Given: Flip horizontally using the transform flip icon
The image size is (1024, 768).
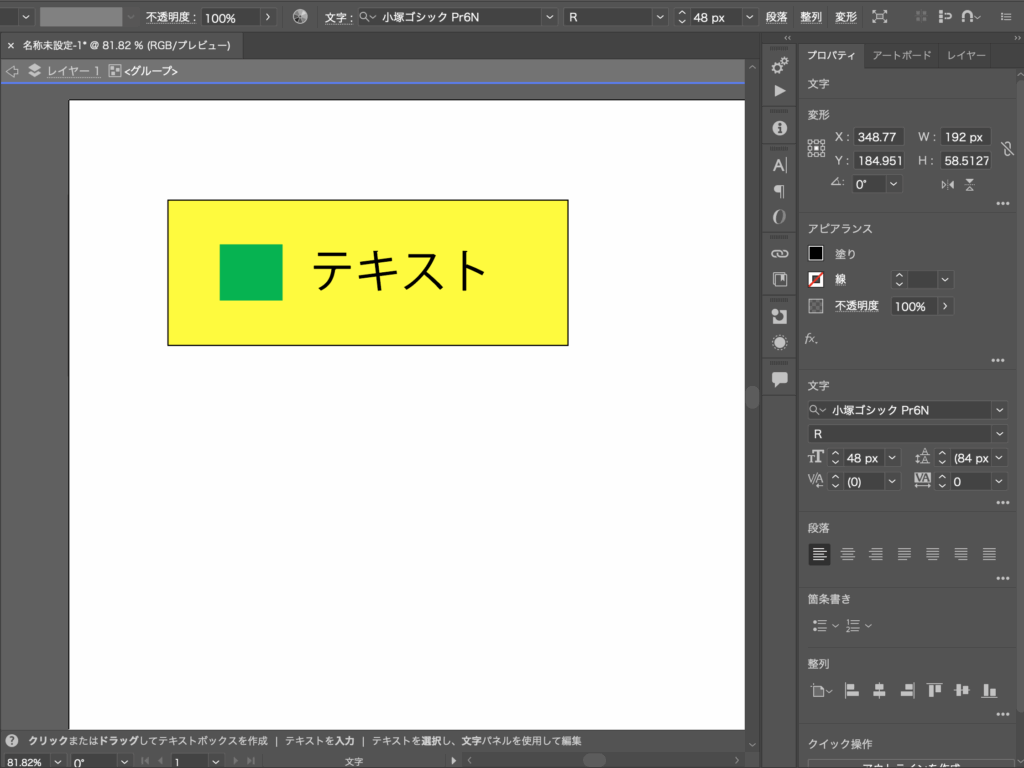Looking at the screenshot, I should pos(948,184).
